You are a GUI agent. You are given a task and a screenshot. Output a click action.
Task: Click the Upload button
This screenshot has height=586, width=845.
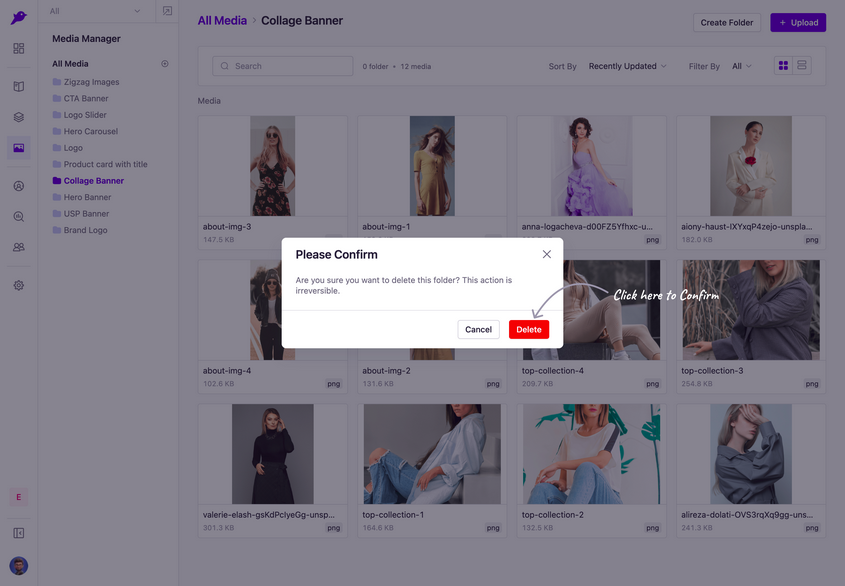pos(798,23)
